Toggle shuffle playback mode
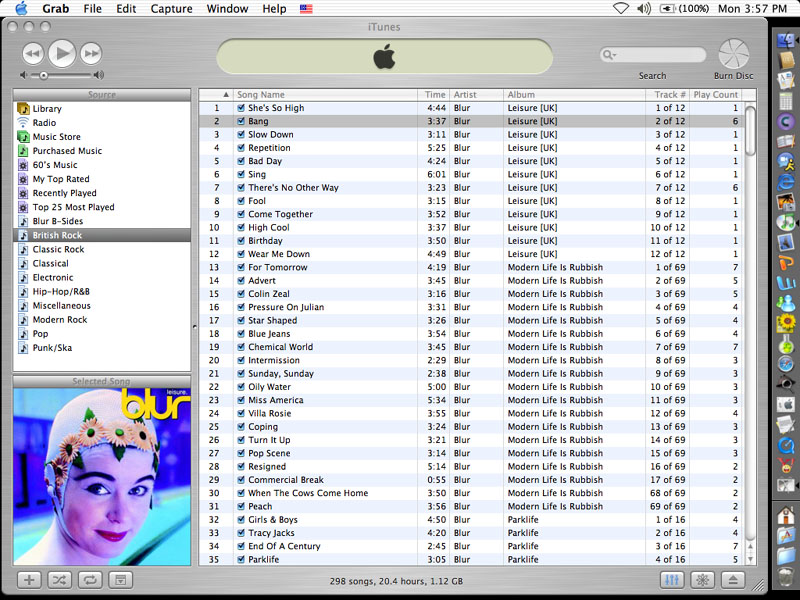800x600 pixels. (59, 580)
